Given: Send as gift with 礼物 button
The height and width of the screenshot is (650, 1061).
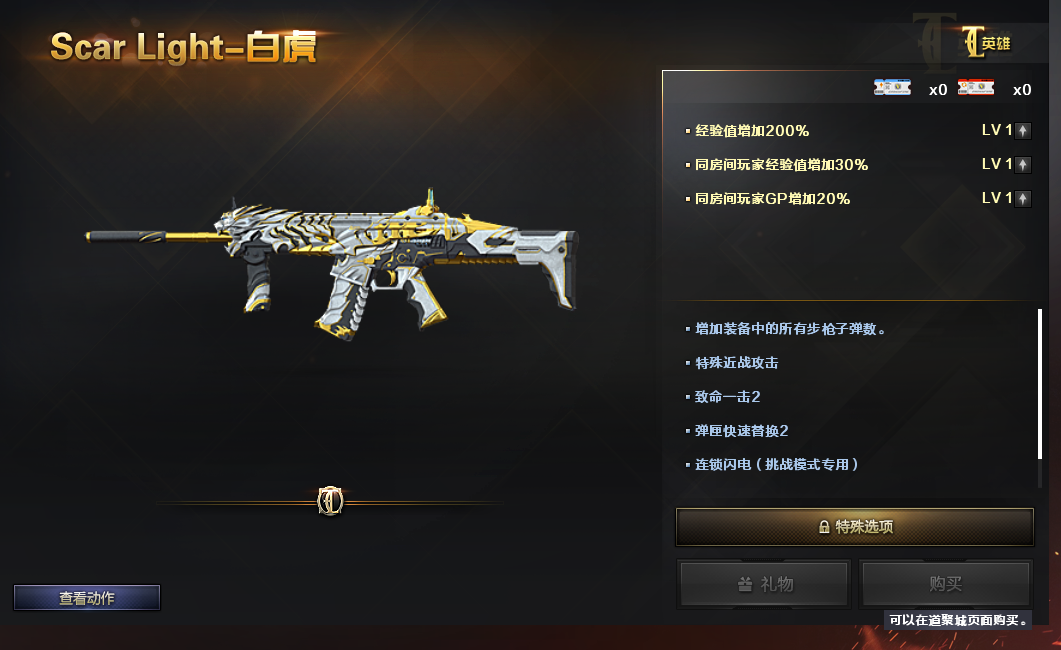Looking at the screenshot, I should tap(764, 584).
